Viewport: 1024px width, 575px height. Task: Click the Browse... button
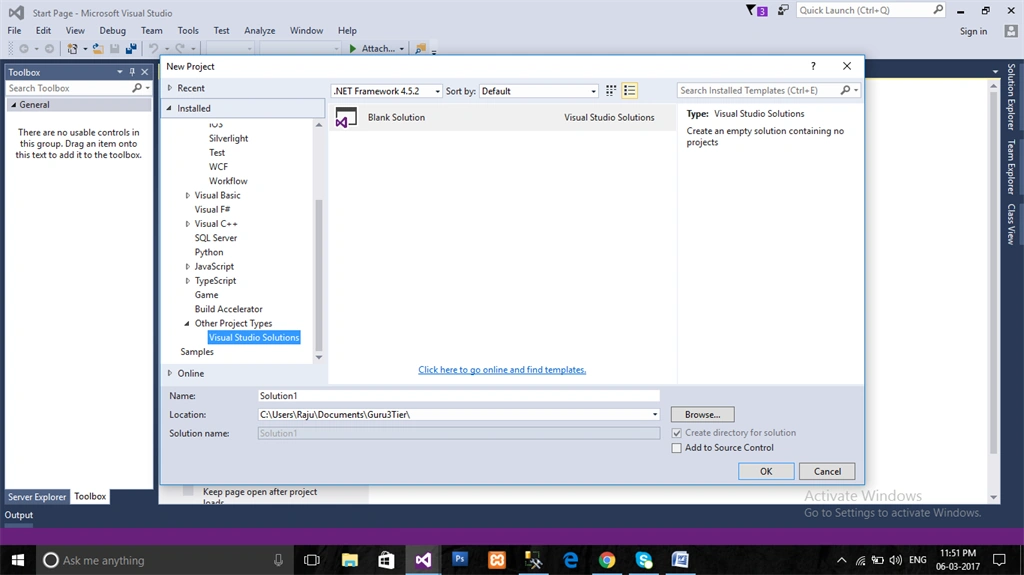click(x=703, y=414)
